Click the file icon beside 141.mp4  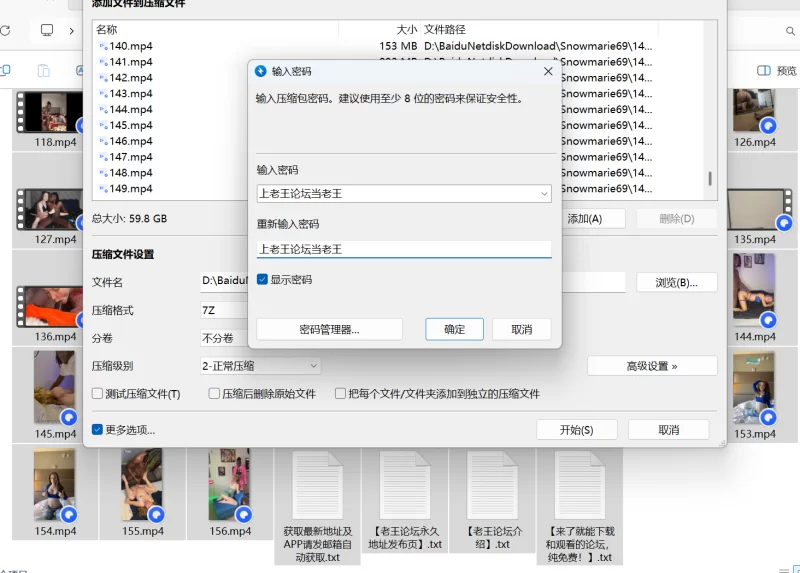point(103,62)
